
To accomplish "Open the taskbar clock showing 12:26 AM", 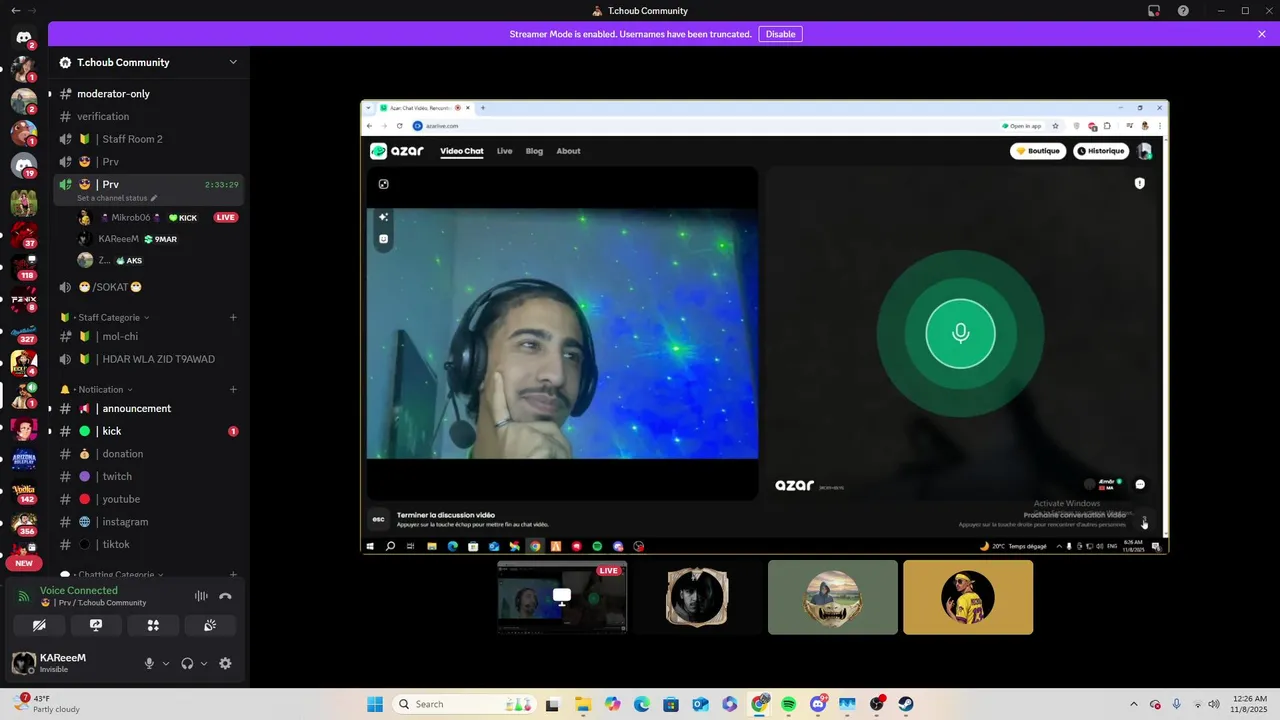I will (1250, 704).
